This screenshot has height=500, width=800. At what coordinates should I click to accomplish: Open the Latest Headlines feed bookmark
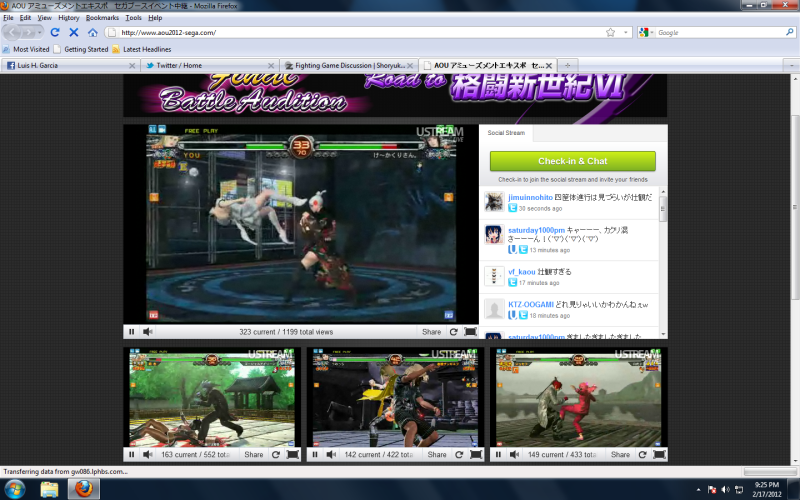click(x=141, y=49)
